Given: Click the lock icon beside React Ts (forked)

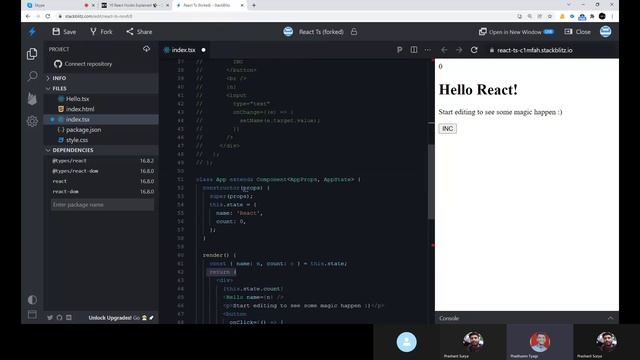Looking at the screenshot, I should coord(354,32).
